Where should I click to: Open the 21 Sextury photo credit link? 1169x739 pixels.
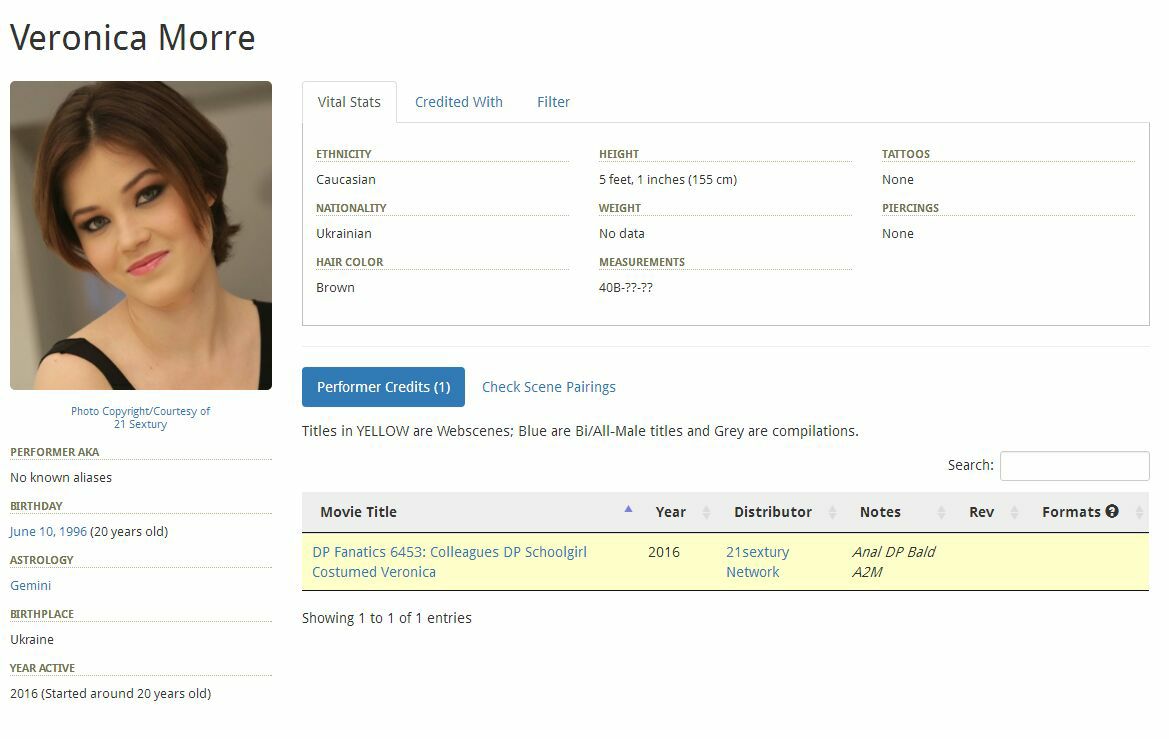tap(140, 424)
